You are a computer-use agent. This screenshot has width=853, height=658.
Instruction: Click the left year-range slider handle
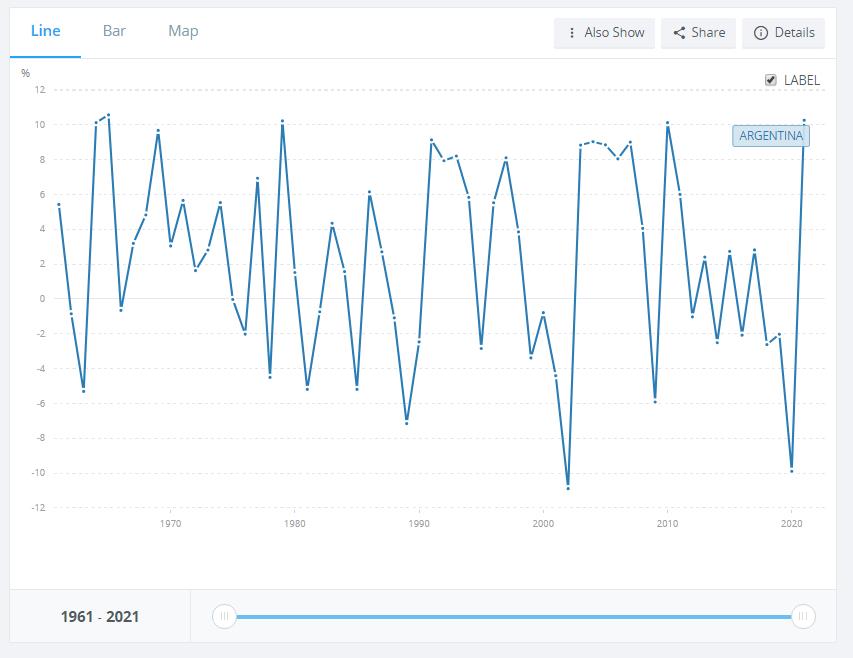[224, 617]
